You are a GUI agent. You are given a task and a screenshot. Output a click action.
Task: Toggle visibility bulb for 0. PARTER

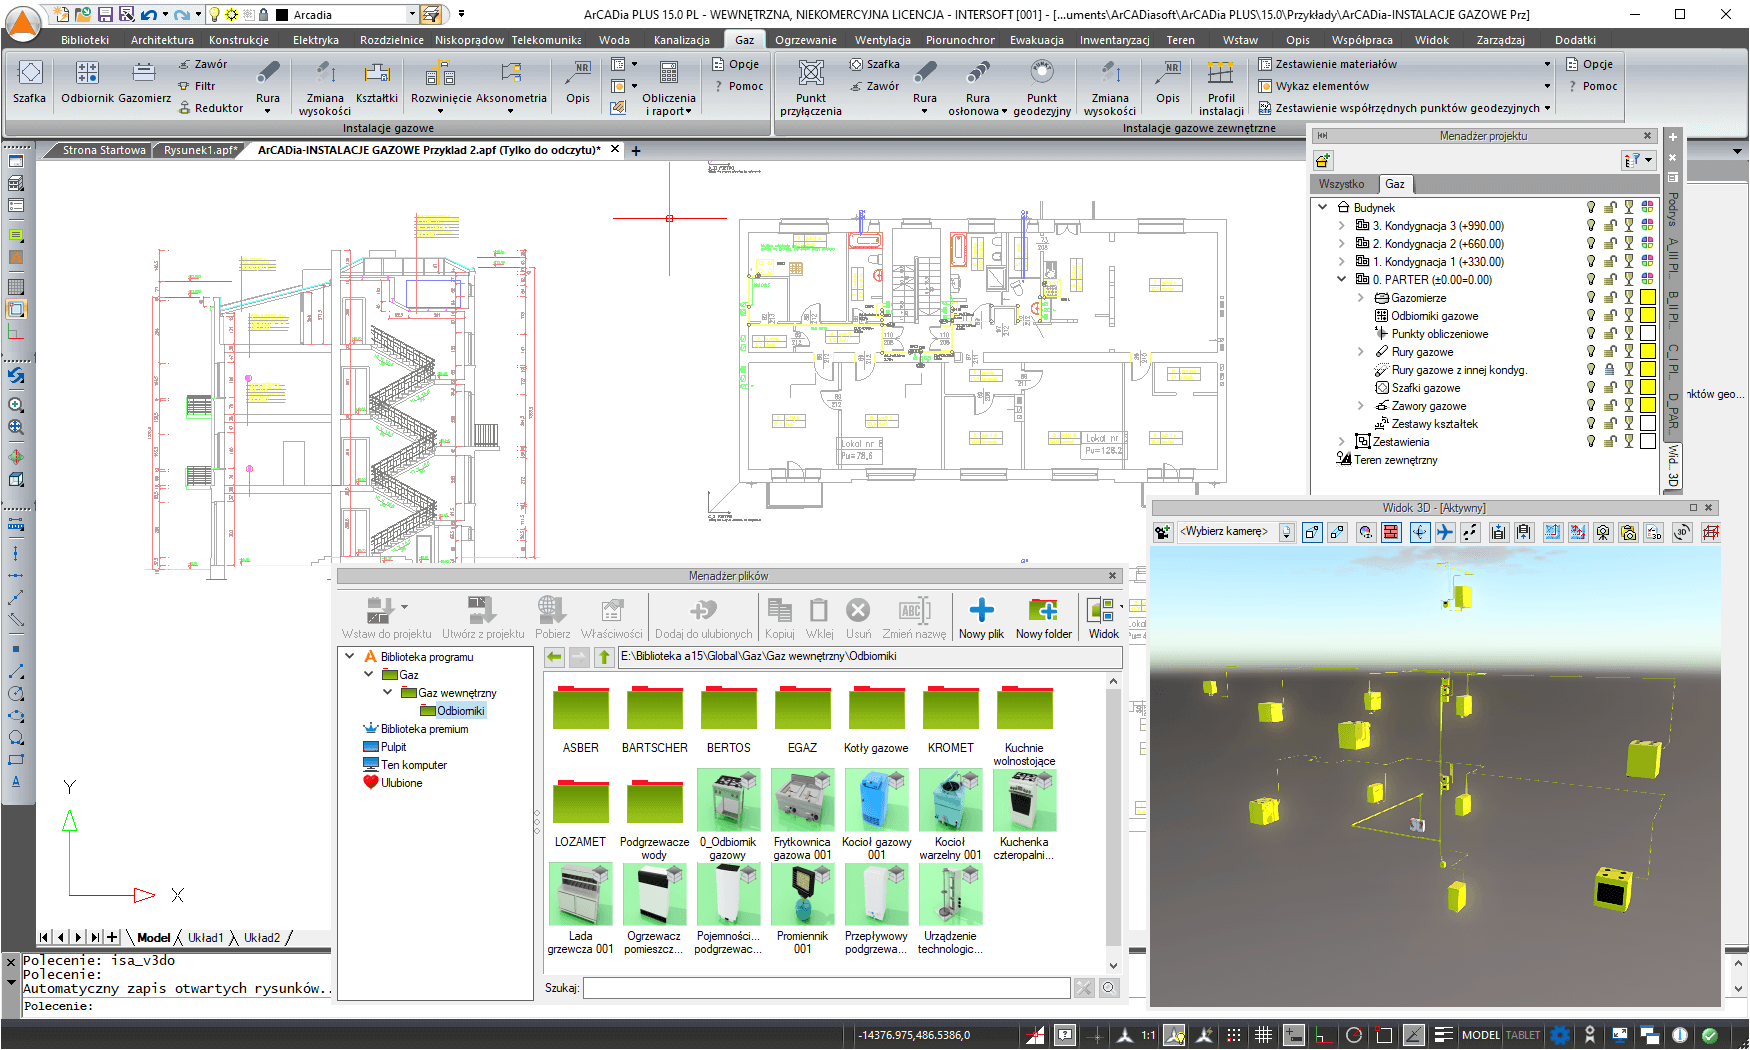click(1591, 279)
